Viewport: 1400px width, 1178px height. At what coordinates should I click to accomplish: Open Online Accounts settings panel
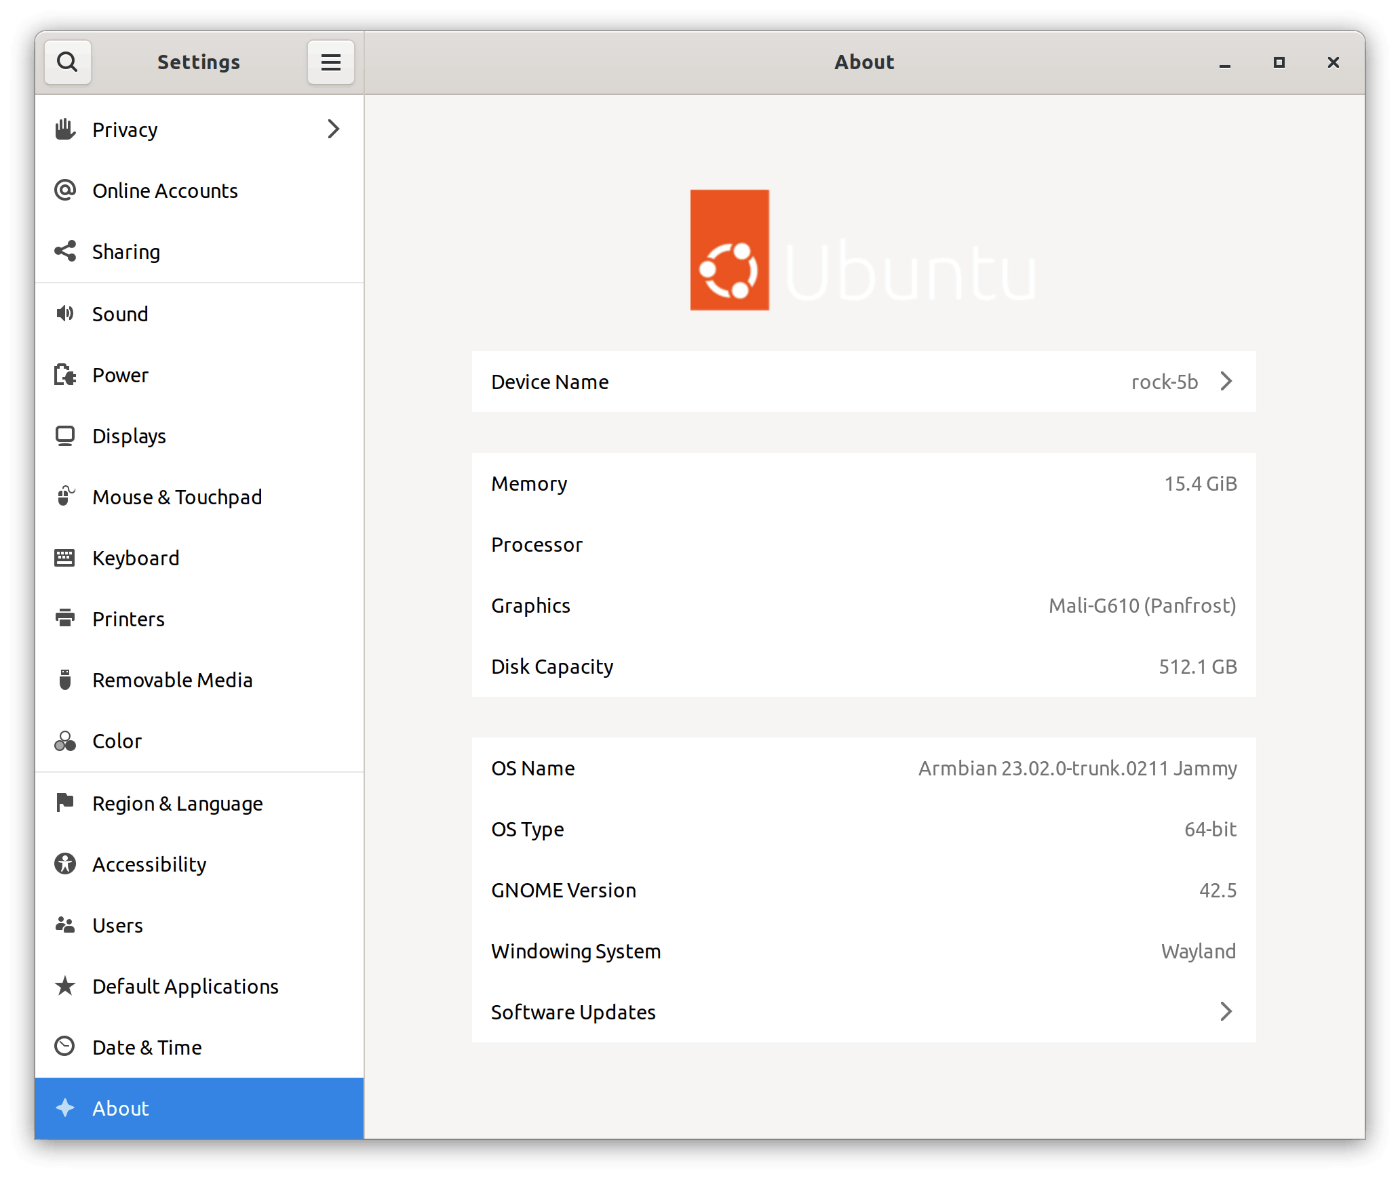pos(199,190)
